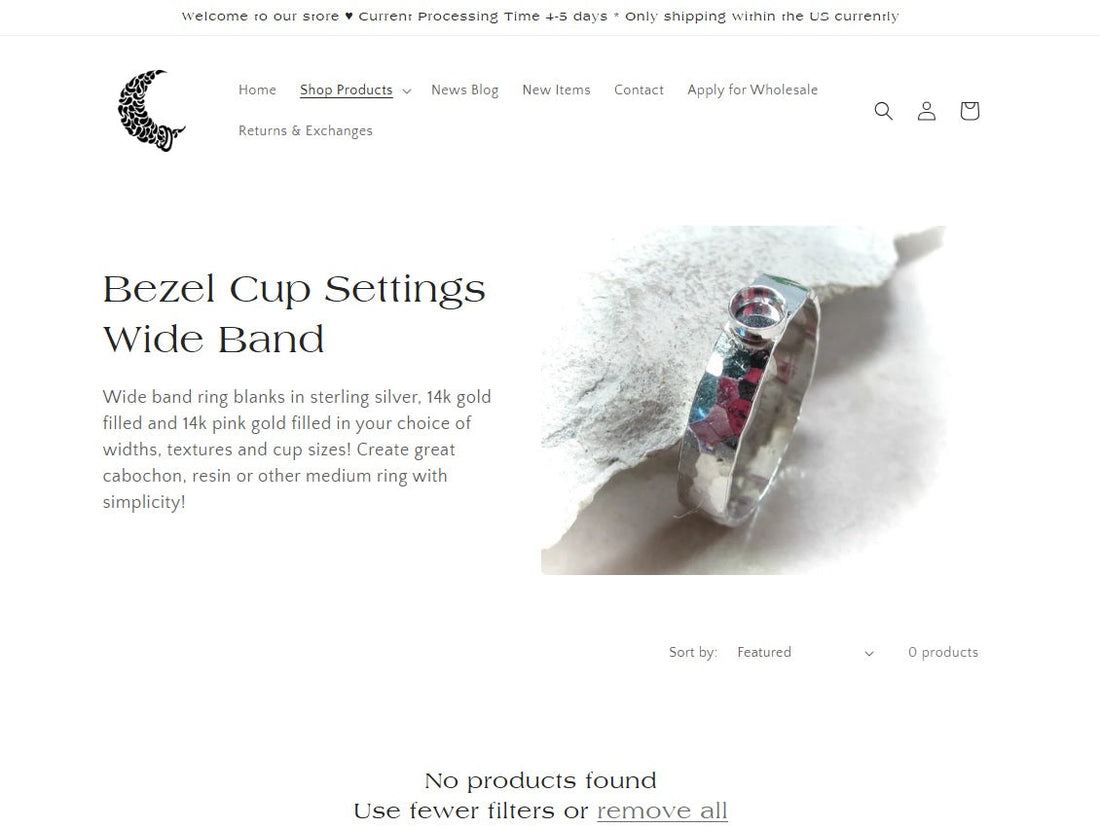This screenshot has width=1100, height=828.
Task: Click the Bezel Cup Settings heading
Action: (x=294, y=314)
